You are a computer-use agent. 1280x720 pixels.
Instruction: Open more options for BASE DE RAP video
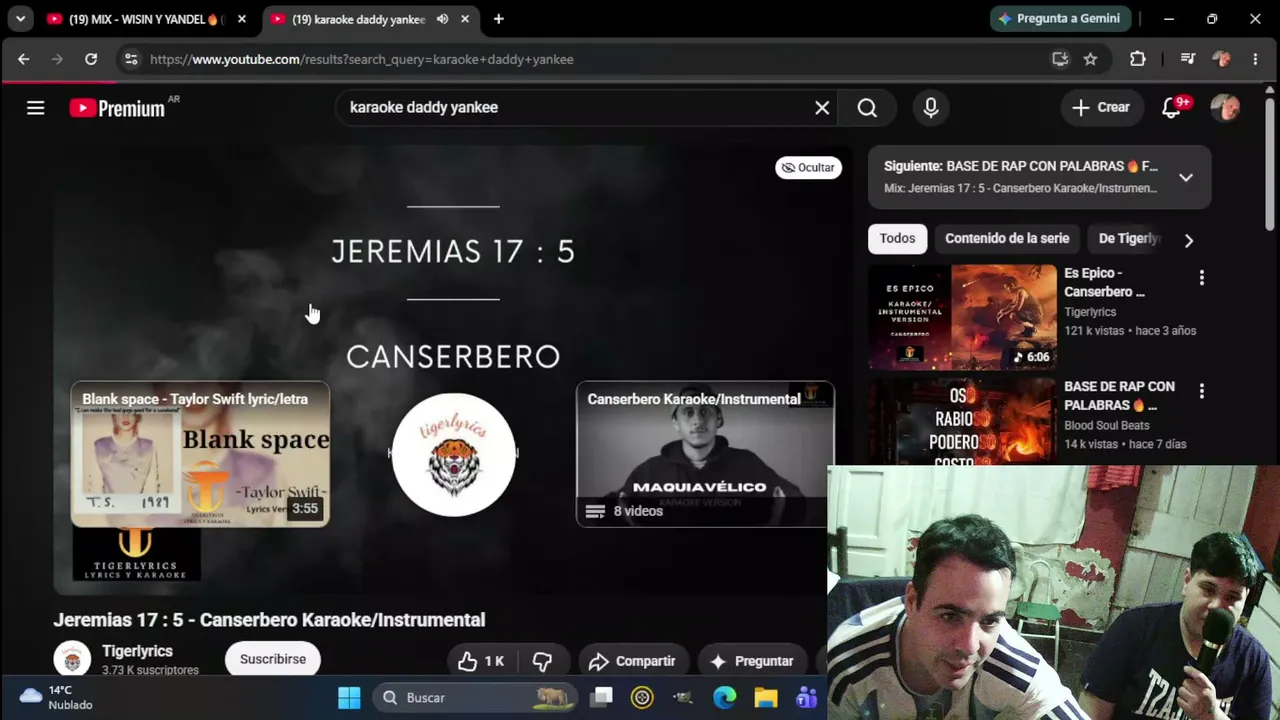[x=1202, y=391]
